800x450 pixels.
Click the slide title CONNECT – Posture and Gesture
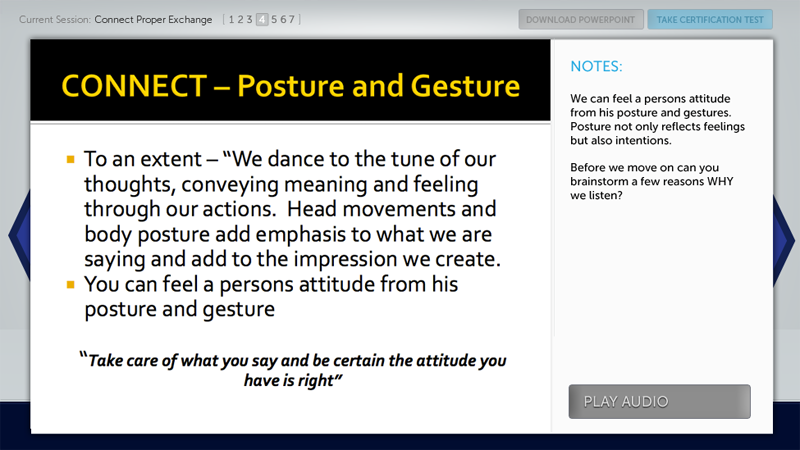(290, 84)
